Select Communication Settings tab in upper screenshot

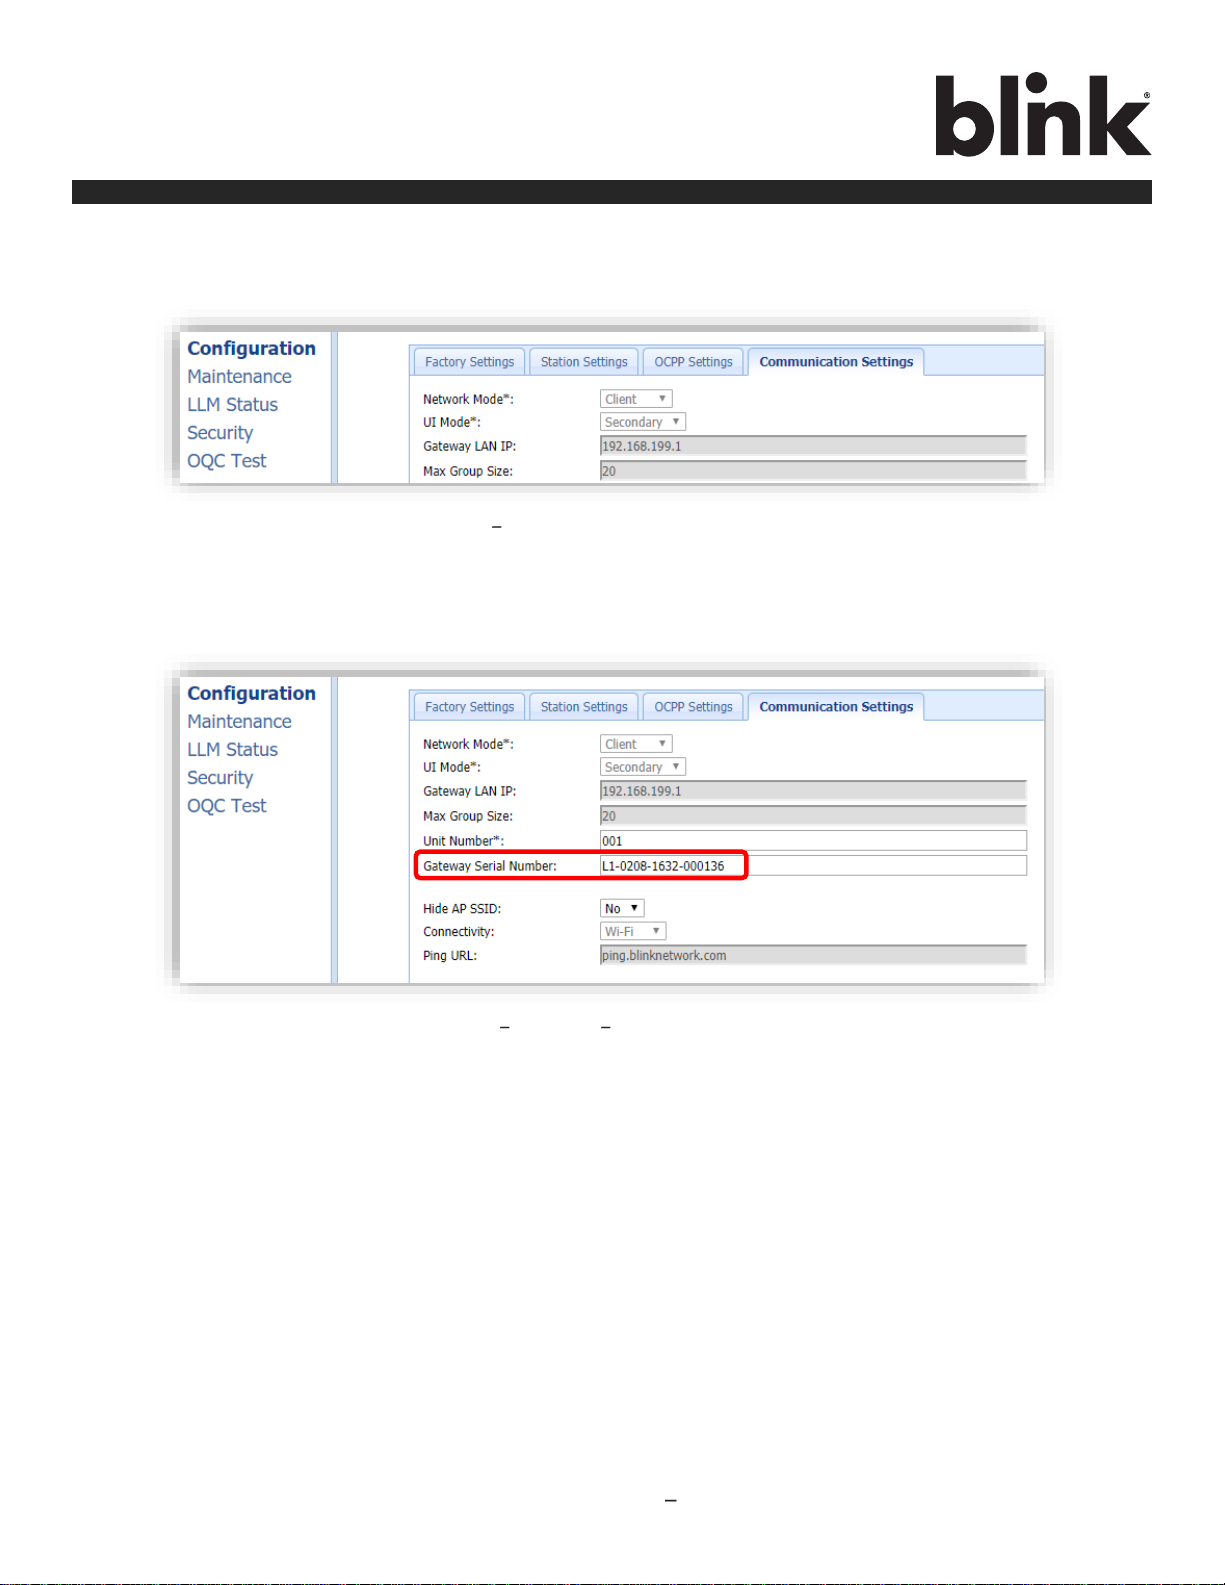coord(836,362)
